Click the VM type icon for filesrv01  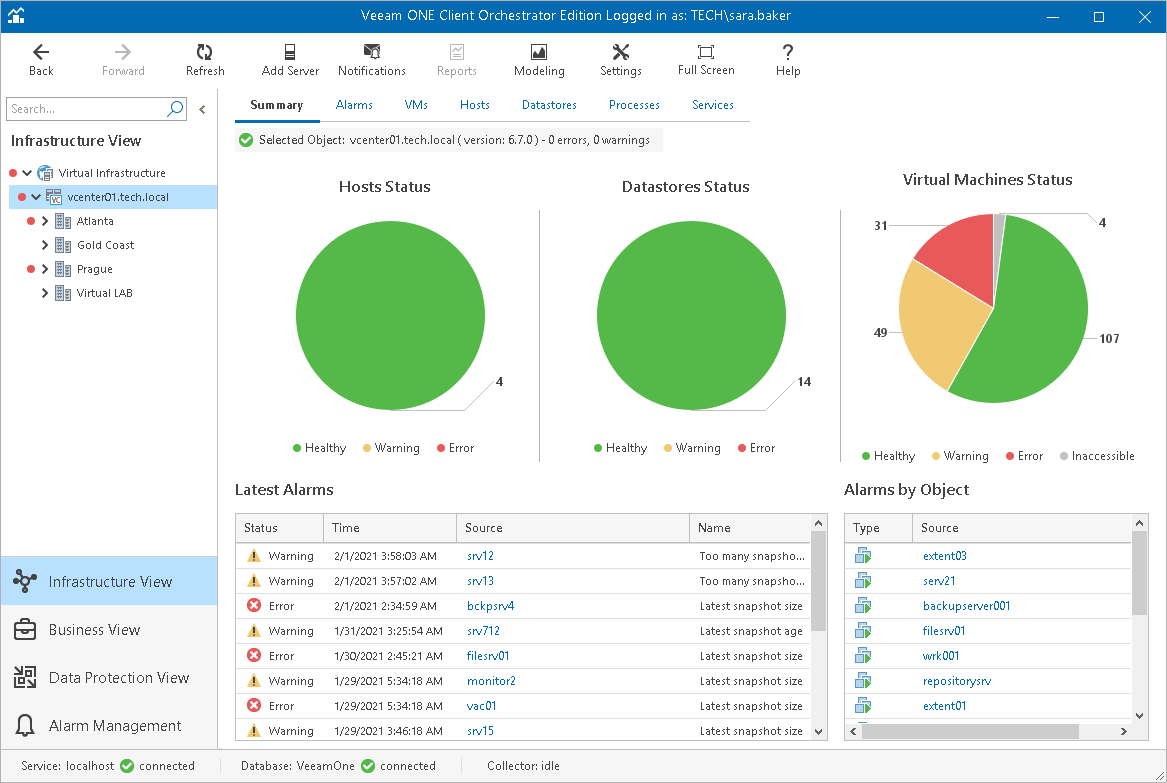pos(863,630)
